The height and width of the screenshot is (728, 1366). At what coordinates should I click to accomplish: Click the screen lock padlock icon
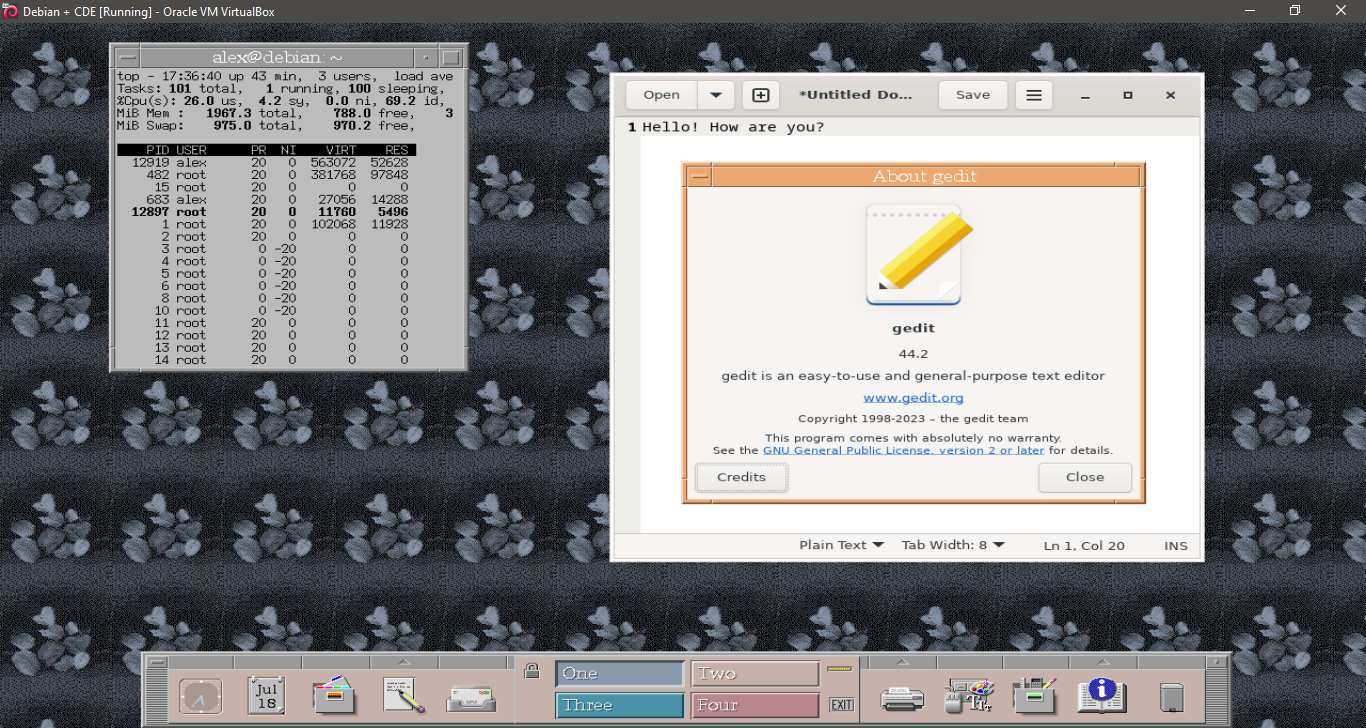tap(532, 672)
